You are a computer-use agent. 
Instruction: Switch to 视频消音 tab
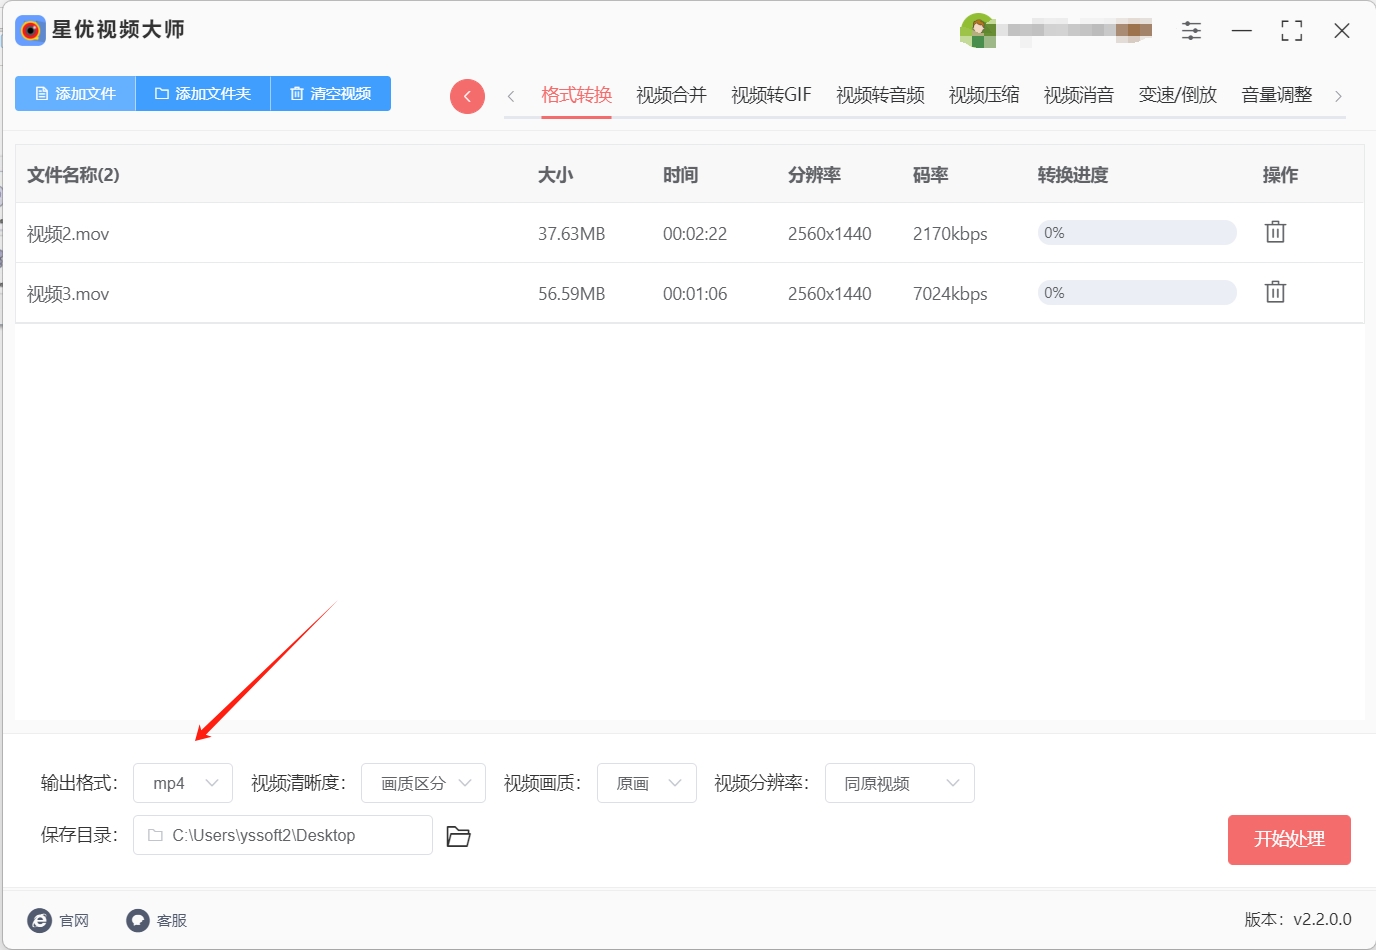(1079, 95)
